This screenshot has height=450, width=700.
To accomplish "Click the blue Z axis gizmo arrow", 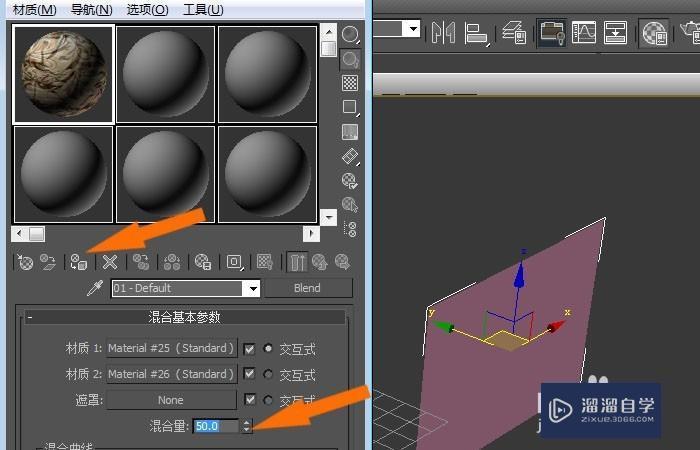I will [x=519, y=276].
